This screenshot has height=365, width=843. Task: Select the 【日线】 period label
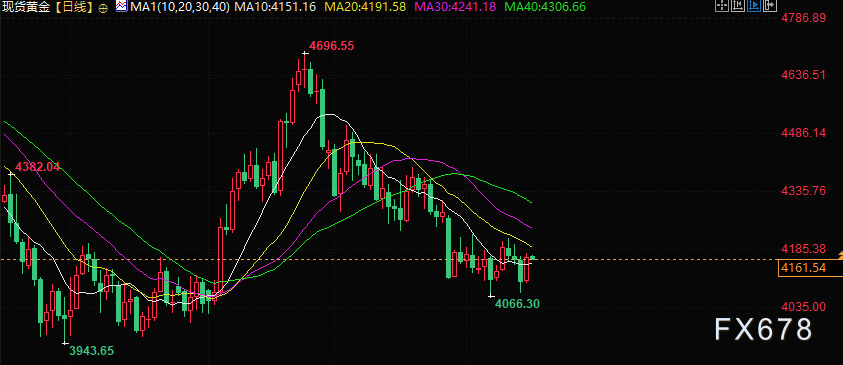click(74, 7)
